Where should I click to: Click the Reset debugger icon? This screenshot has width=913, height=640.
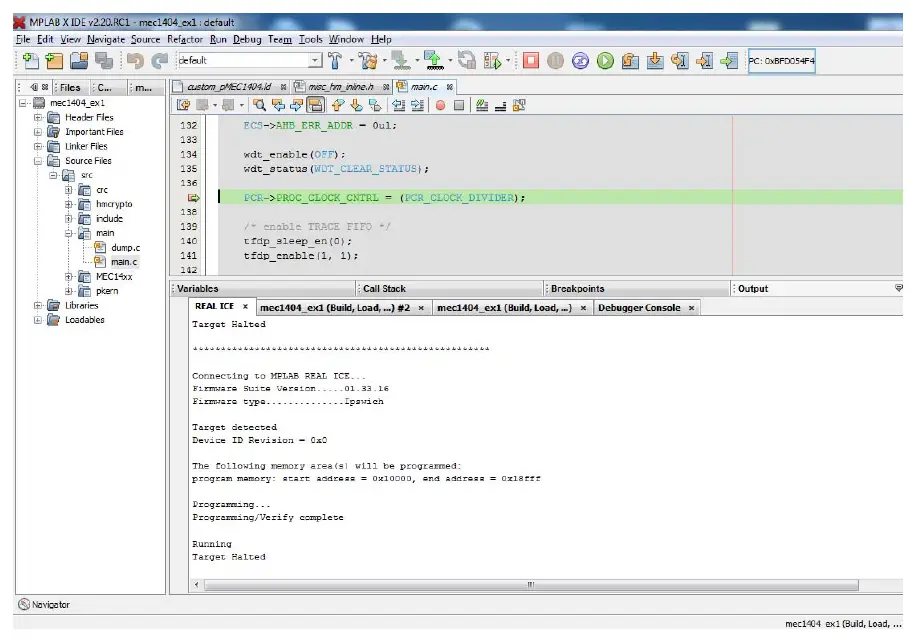coord(580,62)
